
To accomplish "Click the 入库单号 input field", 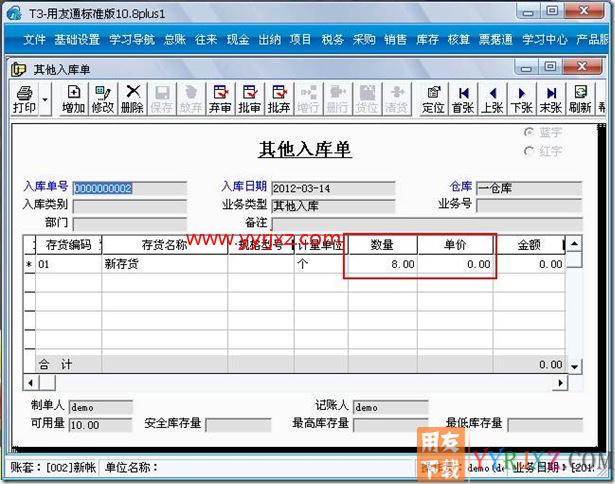I will pos(130,188).
